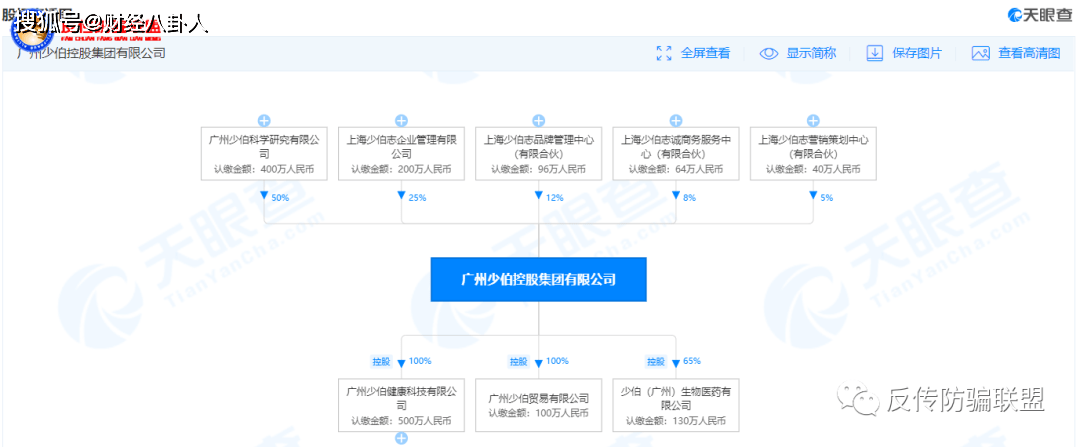Image resolution: width=1080 pixels, height=447 pixels.
Task: Click the 广州少伯控股集团有限公司 title in header
Action: (x=91, y=53)
